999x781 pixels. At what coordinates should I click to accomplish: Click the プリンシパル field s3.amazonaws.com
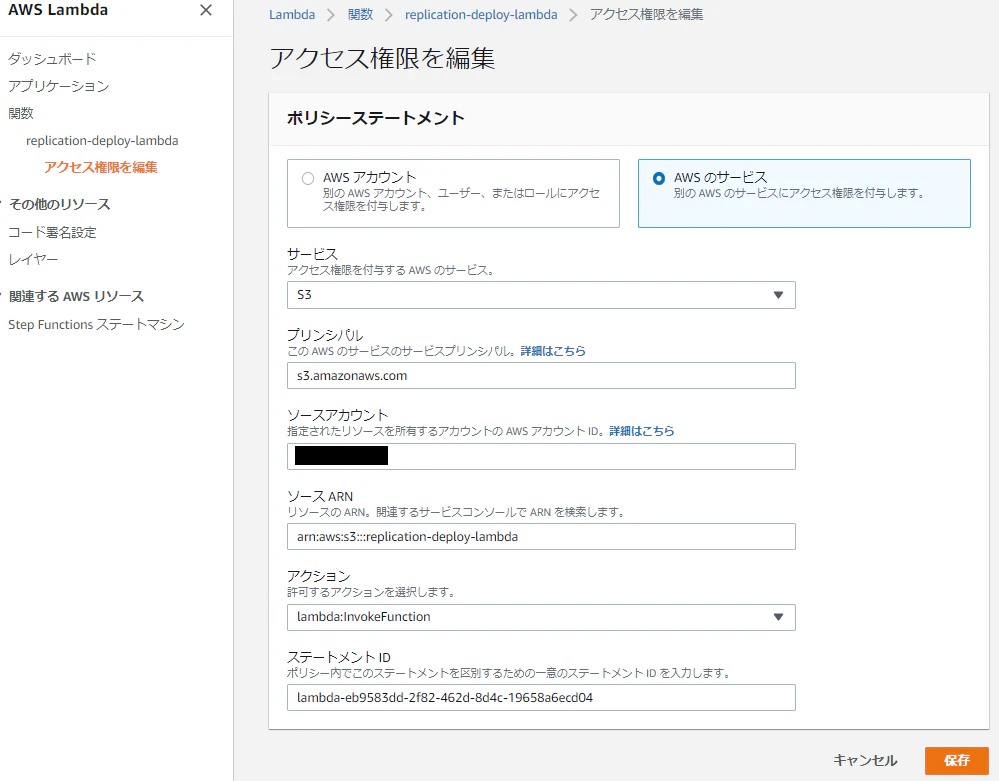point(541,376)
